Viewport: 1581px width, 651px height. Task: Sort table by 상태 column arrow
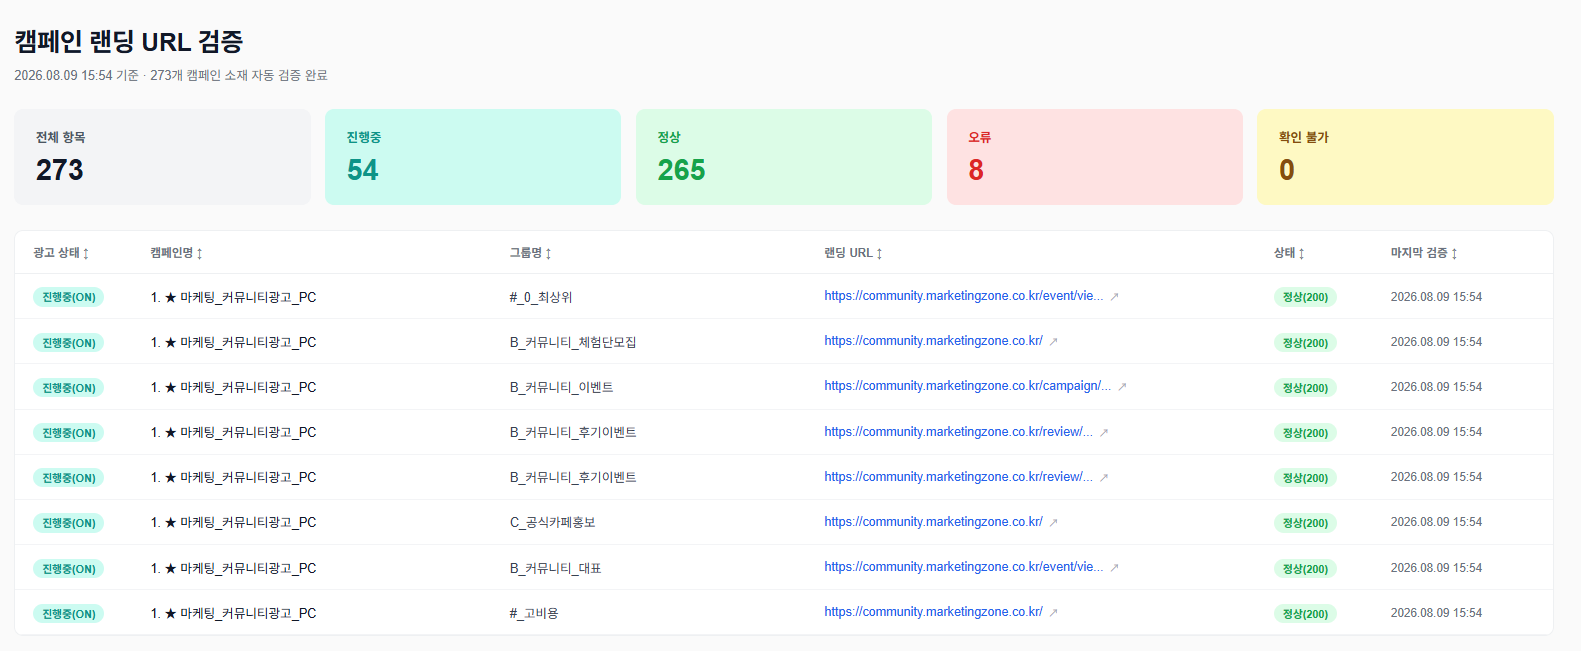pyautogui.click(x=1301, y=254)
